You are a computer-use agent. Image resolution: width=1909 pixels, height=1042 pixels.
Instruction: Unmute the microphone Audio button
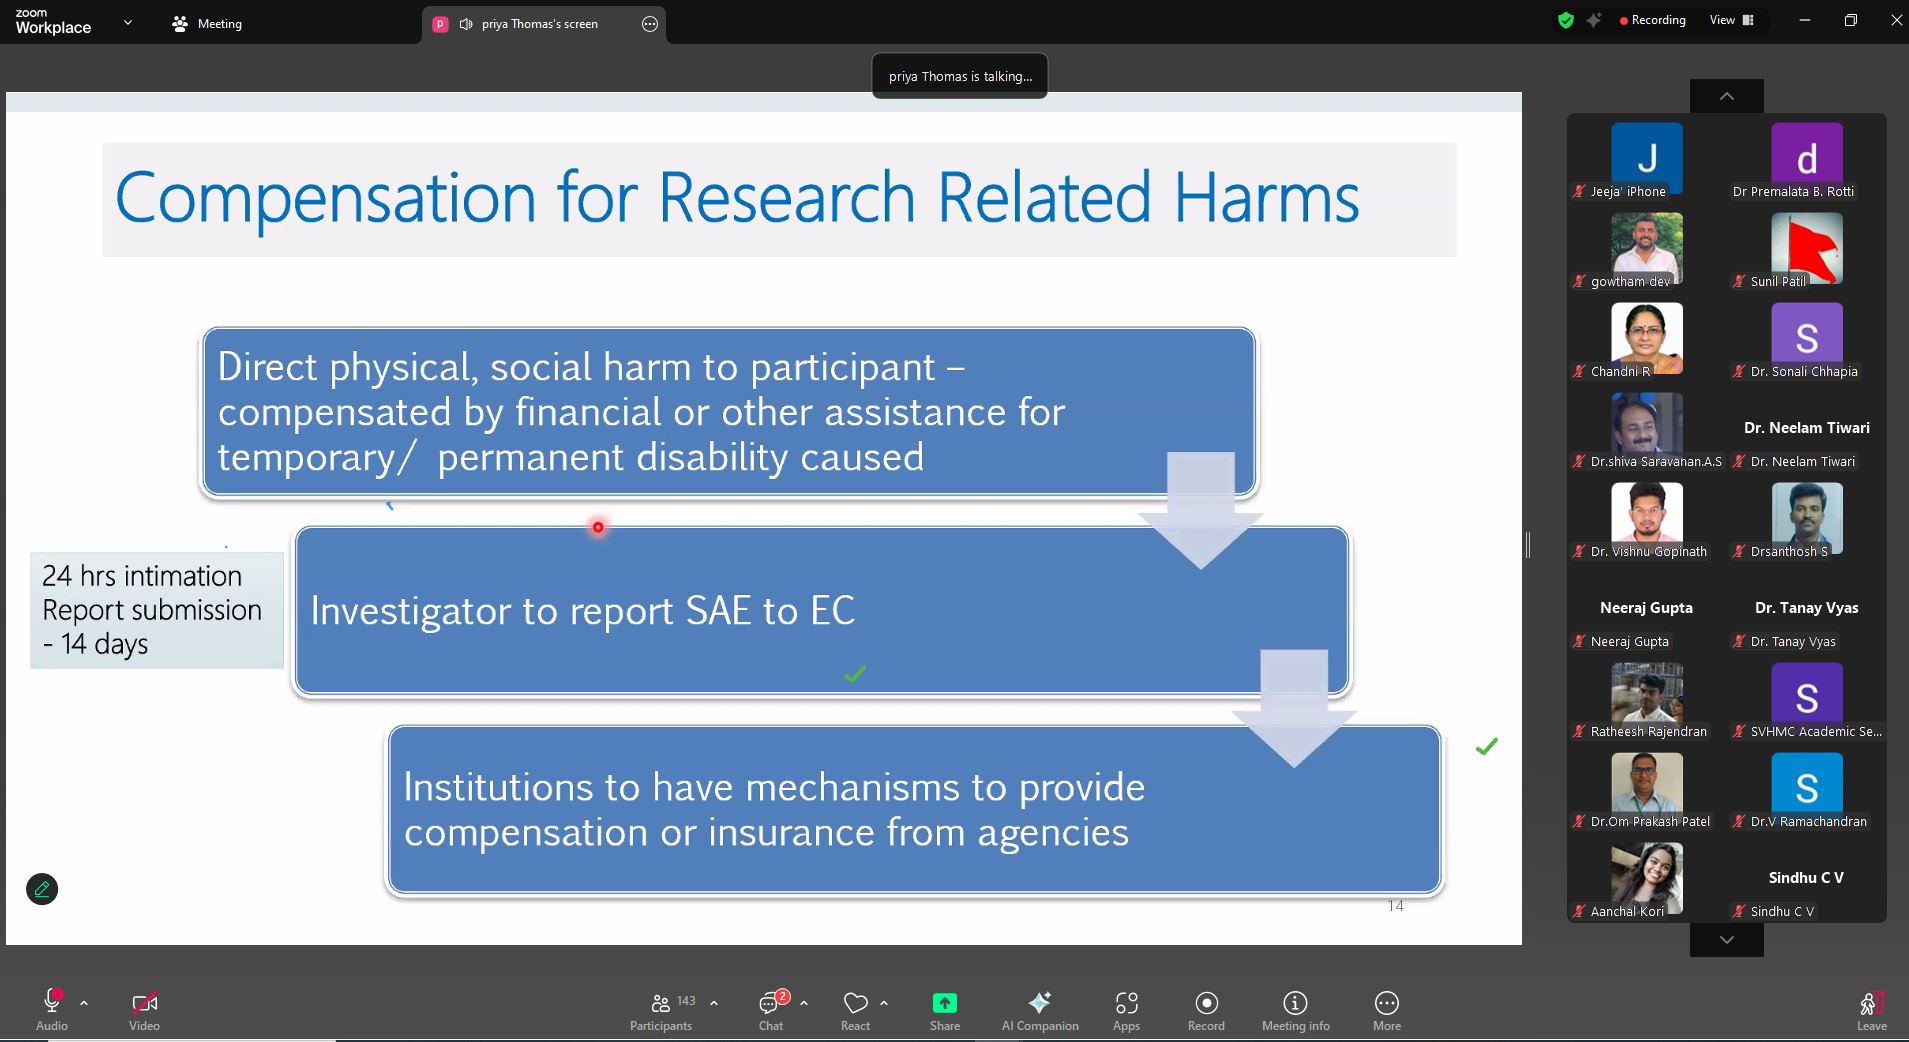tap(52, 1010)
